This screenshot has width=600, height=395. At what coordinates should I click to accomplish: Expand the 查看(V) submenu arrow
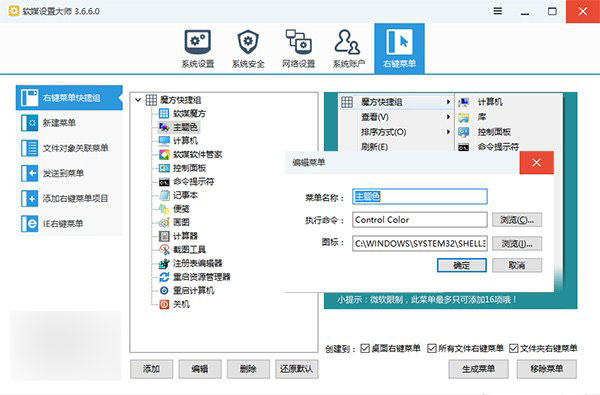pyautogui.click(x=448, y=117)
